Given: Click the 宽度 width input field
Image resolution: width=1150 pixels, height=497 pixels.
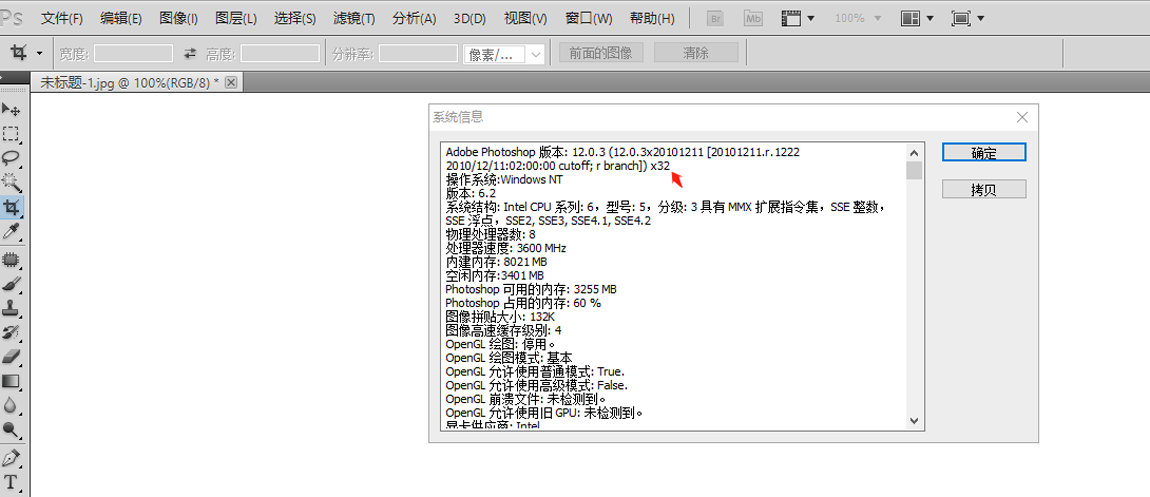Looking at the screenshot, I should click(133, 53).
